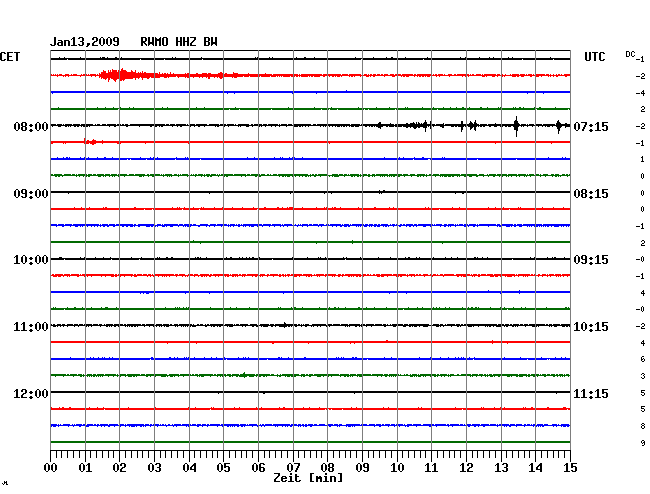Image resolution: width=650 pixels, height=494 pixels.
Task: Click the small black blip on the 10:15 trace
Action: [x=284, y=325]
